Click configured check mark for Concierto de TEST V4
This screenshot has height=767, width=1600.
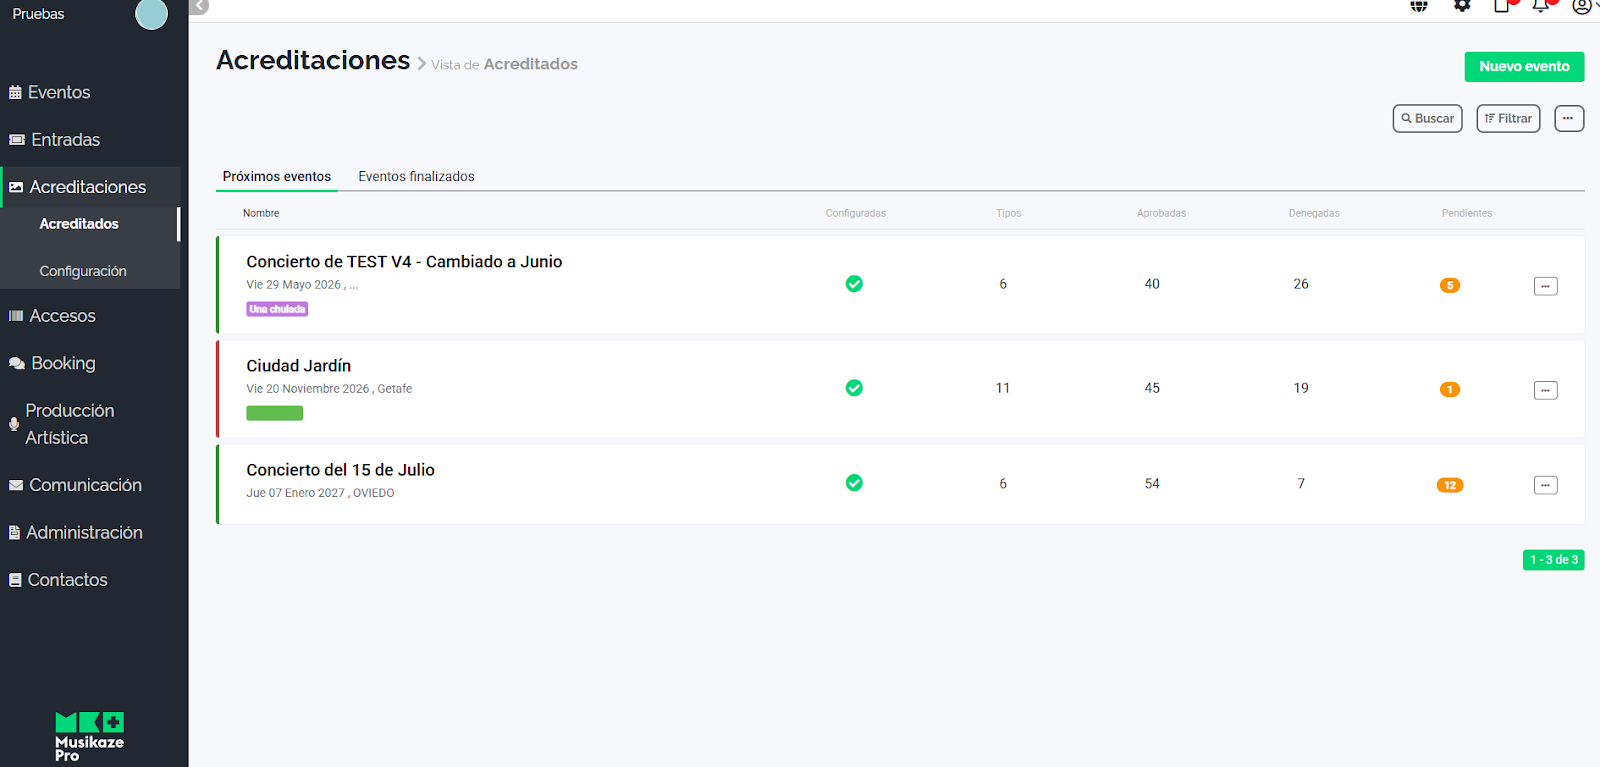tap(854, 284)
